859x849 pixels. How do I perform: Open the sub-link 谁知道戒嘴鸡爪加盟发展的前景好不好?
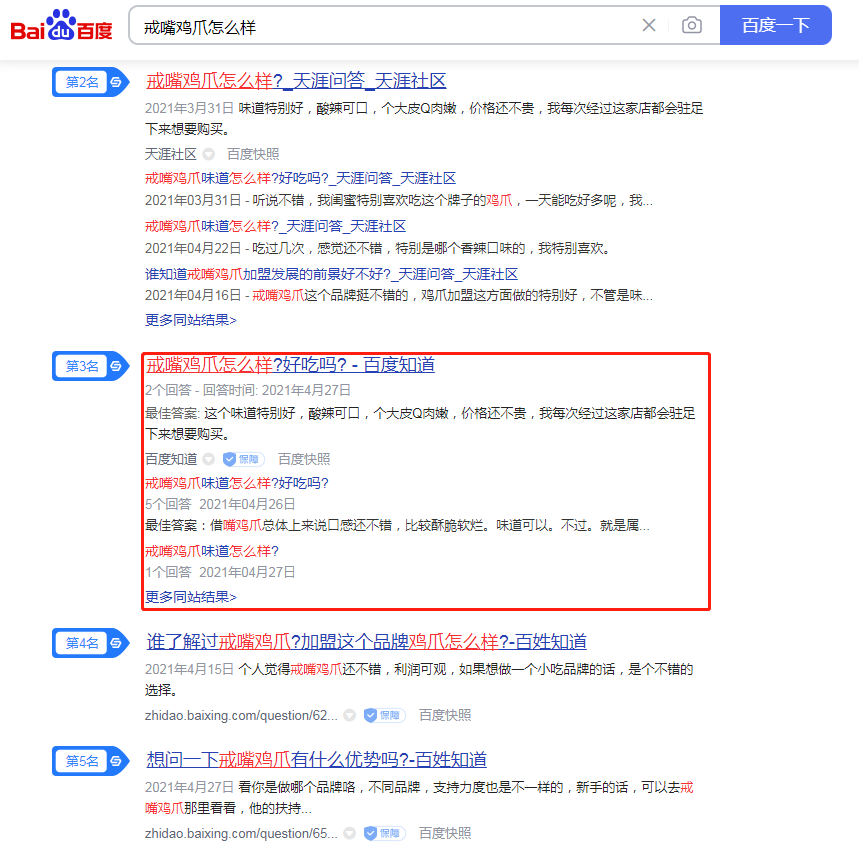point(331,274)
